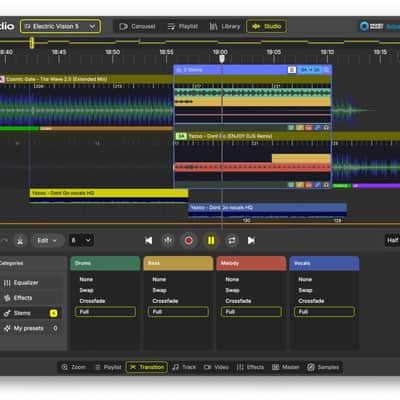
Task: Open the Playlist view in the top bar
Action: 183,26
